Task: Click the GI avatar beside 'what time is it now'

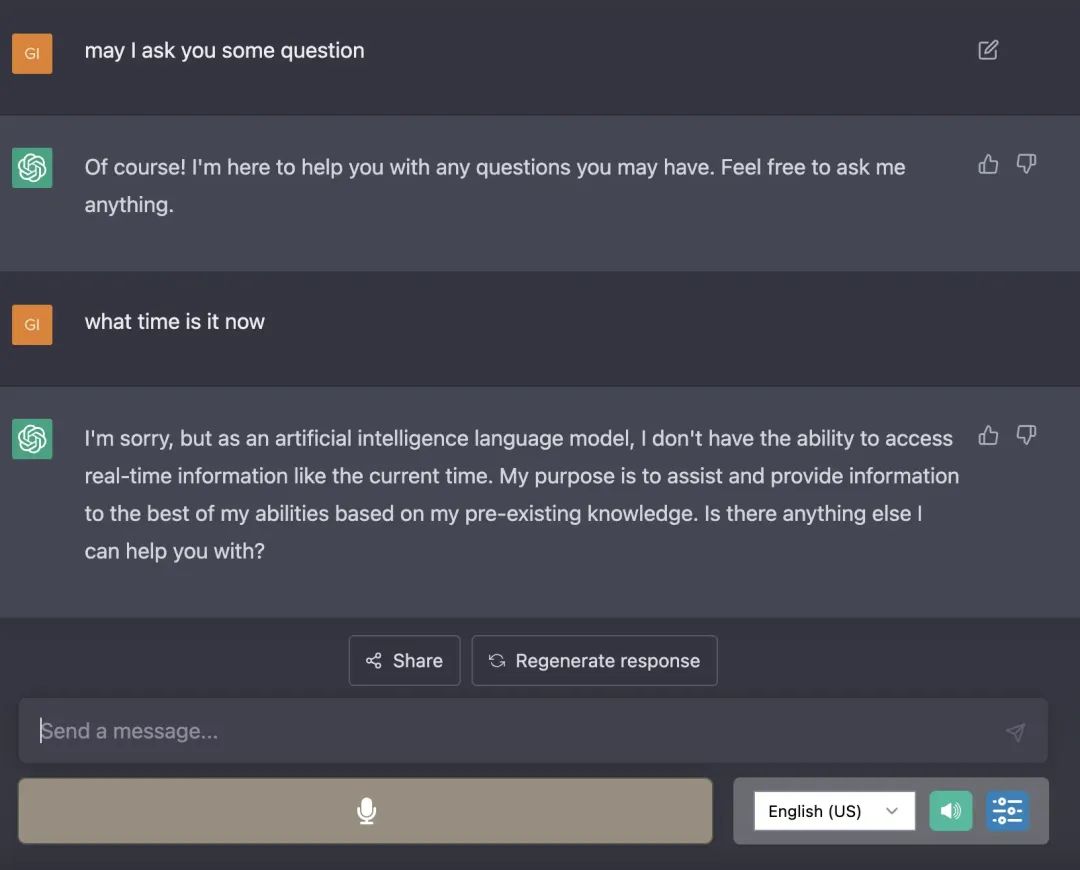Action: [x=32, y=325]
